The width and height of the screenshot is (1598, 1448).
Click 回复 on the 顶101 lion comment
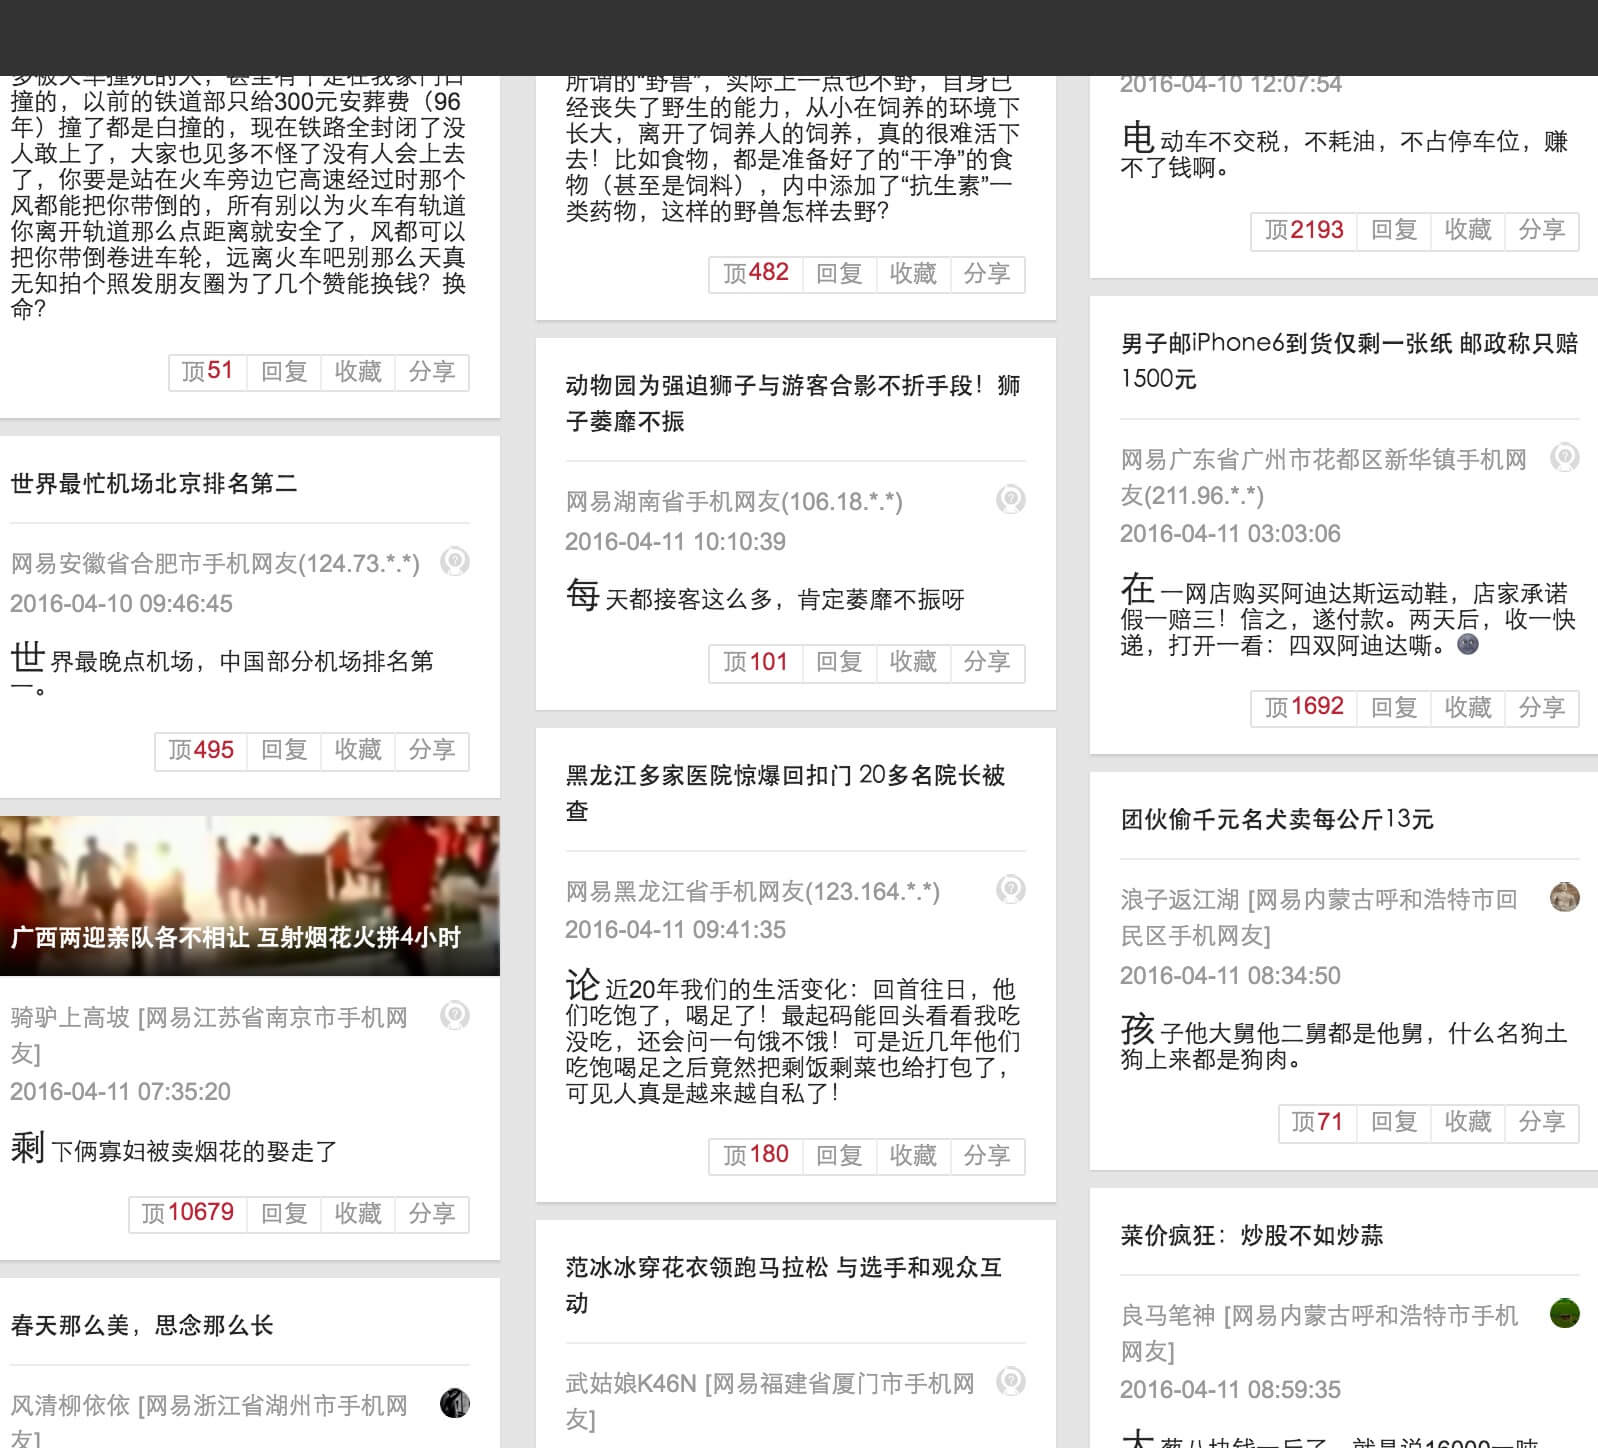pyautogui.click(x=839, y=662)
